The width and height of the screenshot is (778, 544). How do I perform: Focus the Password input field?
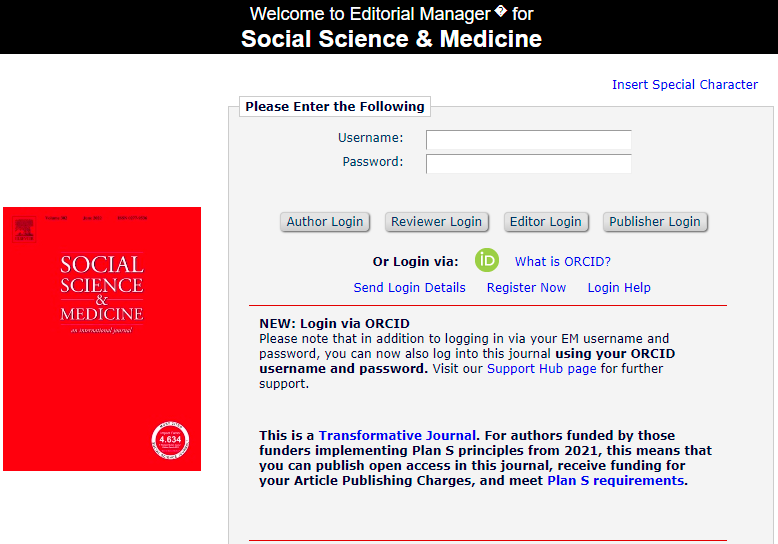[x=528, y=163]
